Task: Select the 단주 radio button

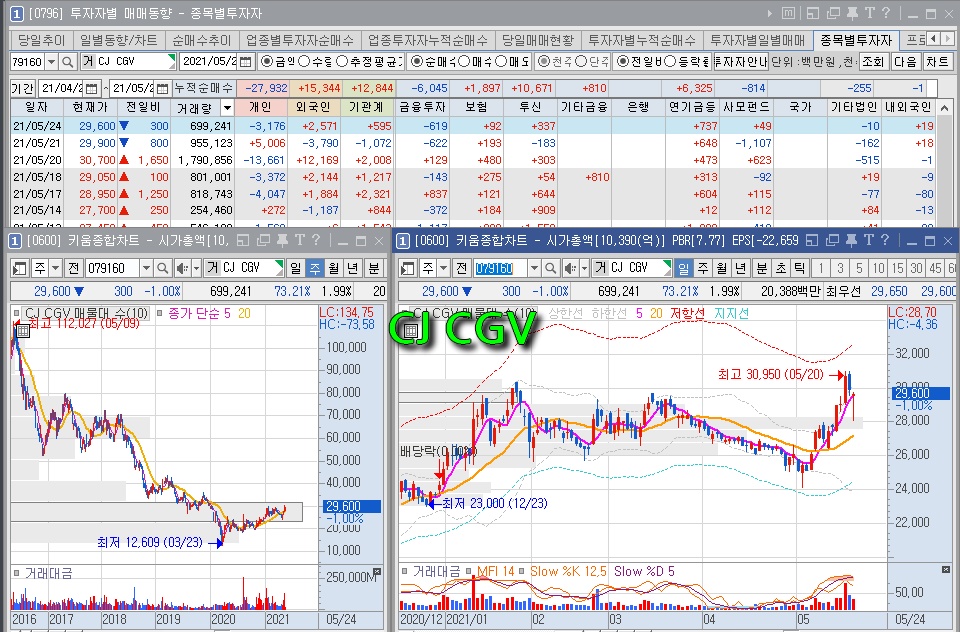Action: (x=581, y=62)
